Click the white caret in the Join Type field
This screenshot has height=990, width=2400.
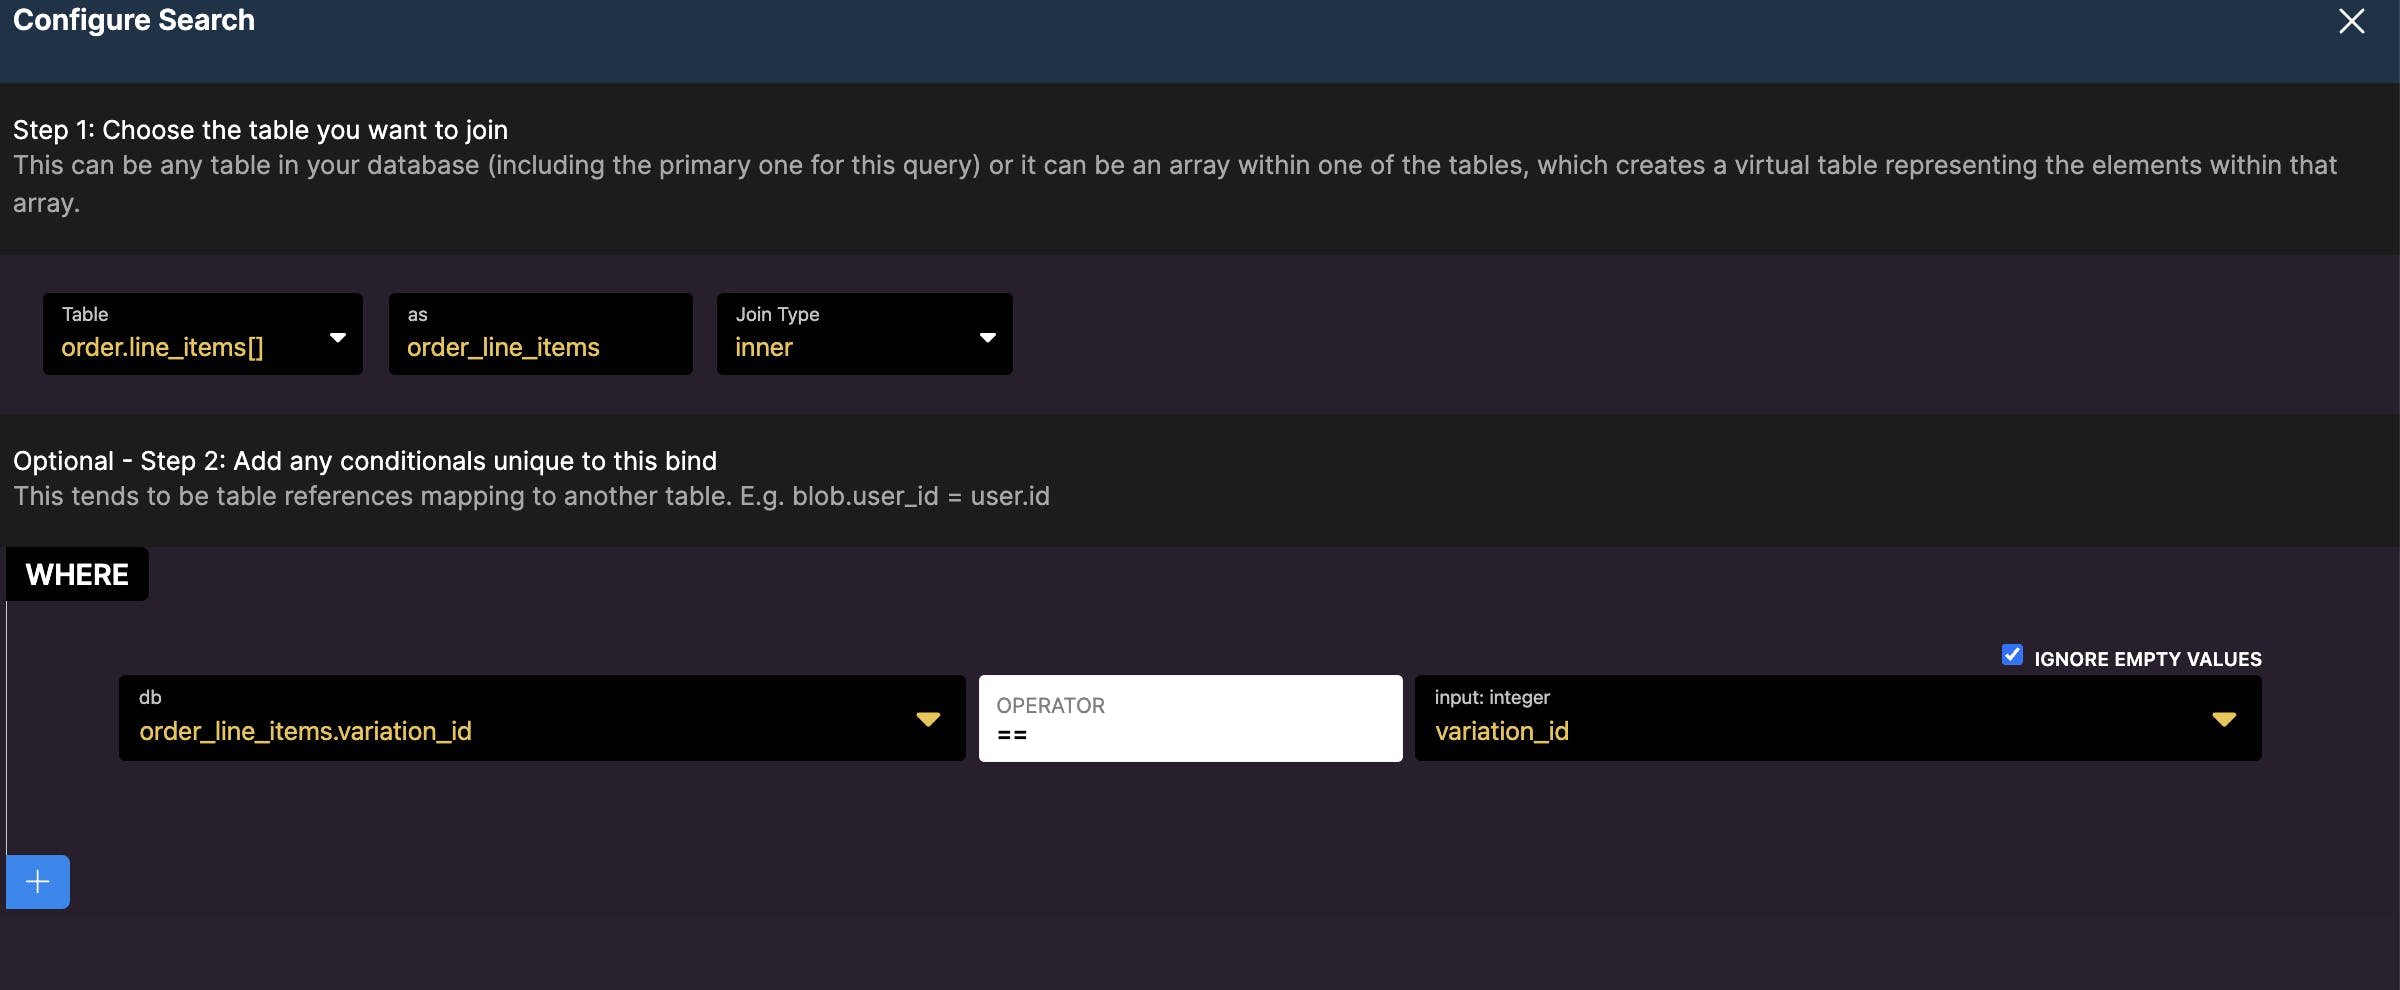[x=987, y=338]
